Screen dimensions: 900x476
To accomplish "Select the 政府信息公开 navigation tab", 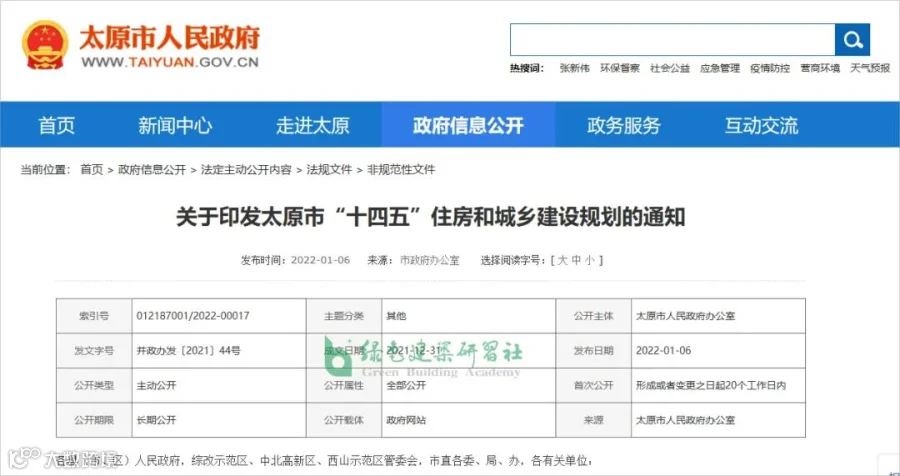I will point(468,125).
